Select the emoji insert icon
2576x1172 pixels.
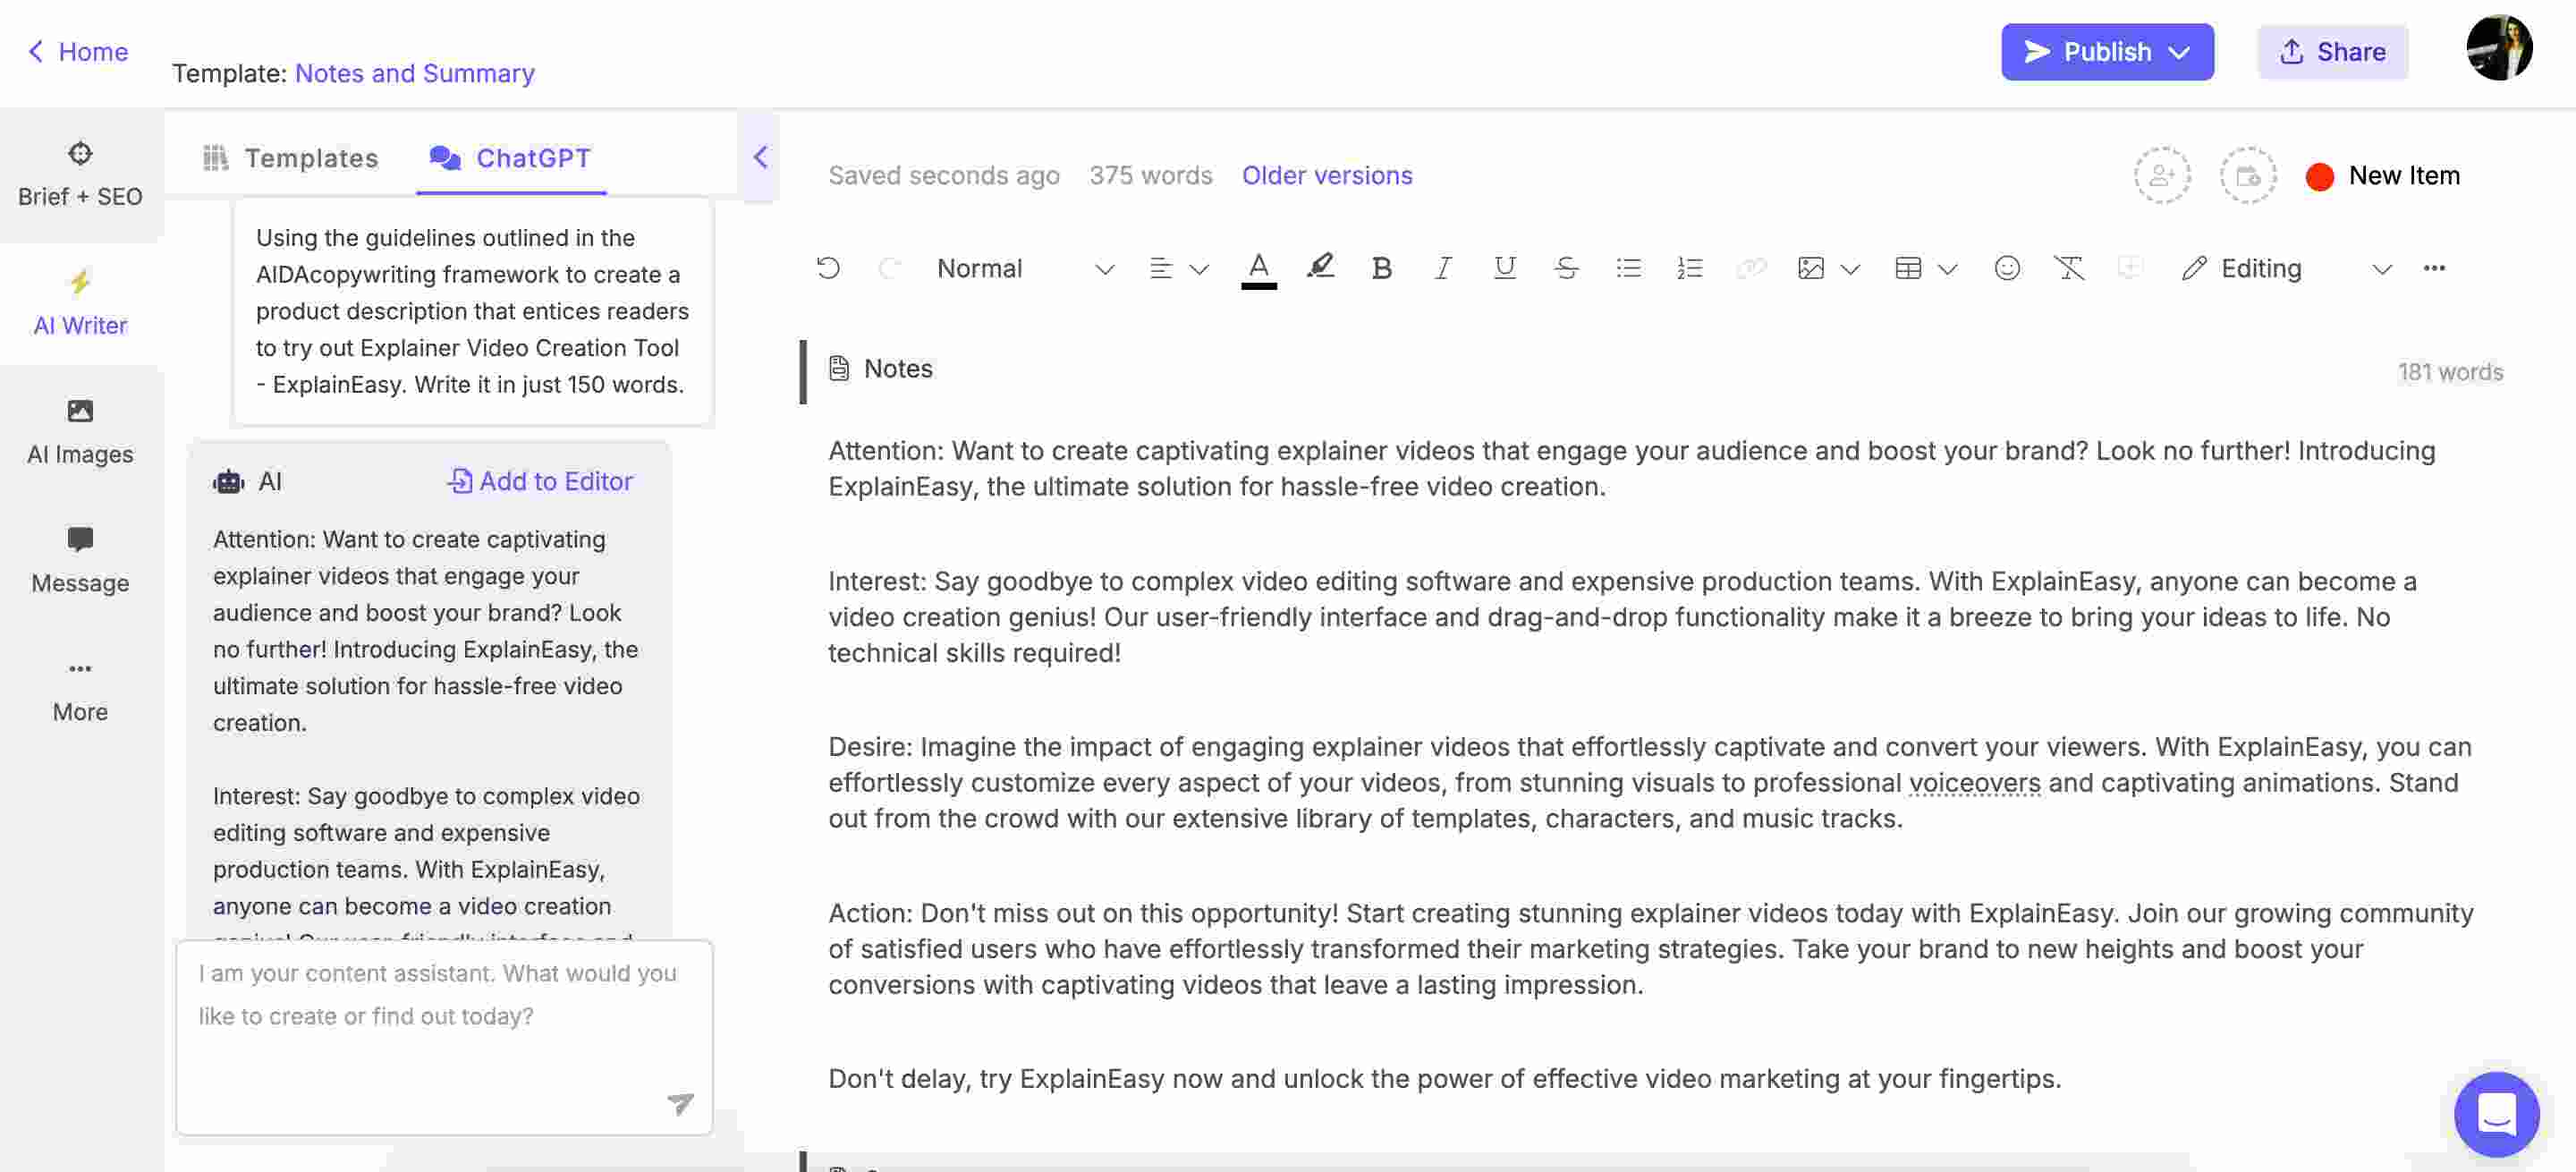[x=2007, y=268]
